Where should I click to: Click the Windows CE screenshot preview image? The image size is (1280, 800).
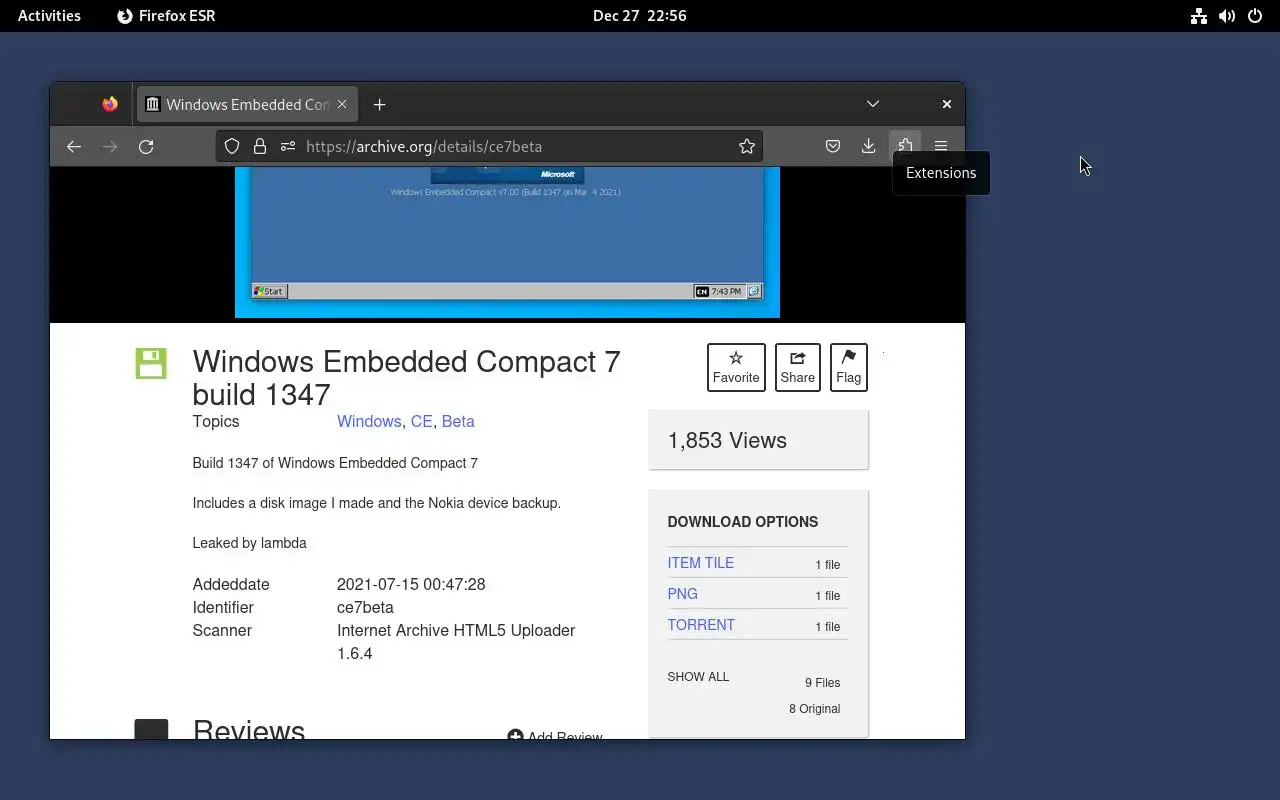(507, 242)
